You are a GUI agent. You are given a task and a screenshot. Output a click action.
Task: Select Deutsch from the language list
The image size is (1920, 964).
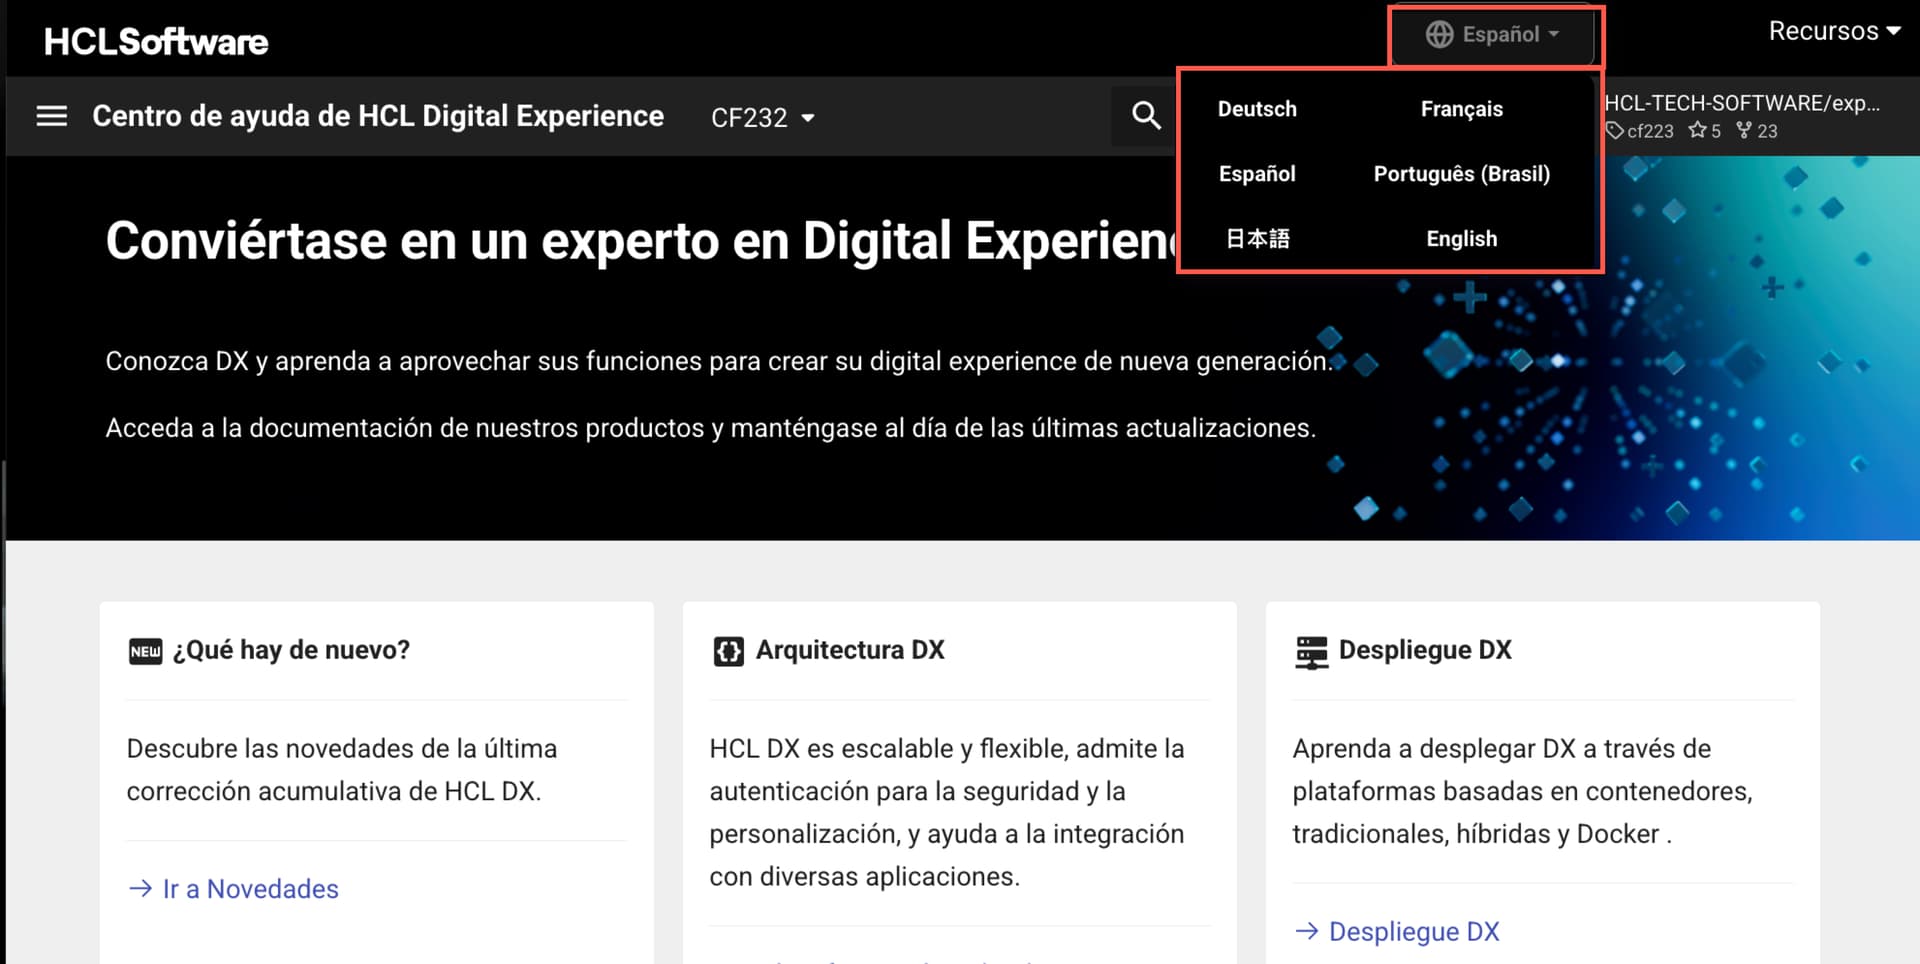(x=1257, y=109)
